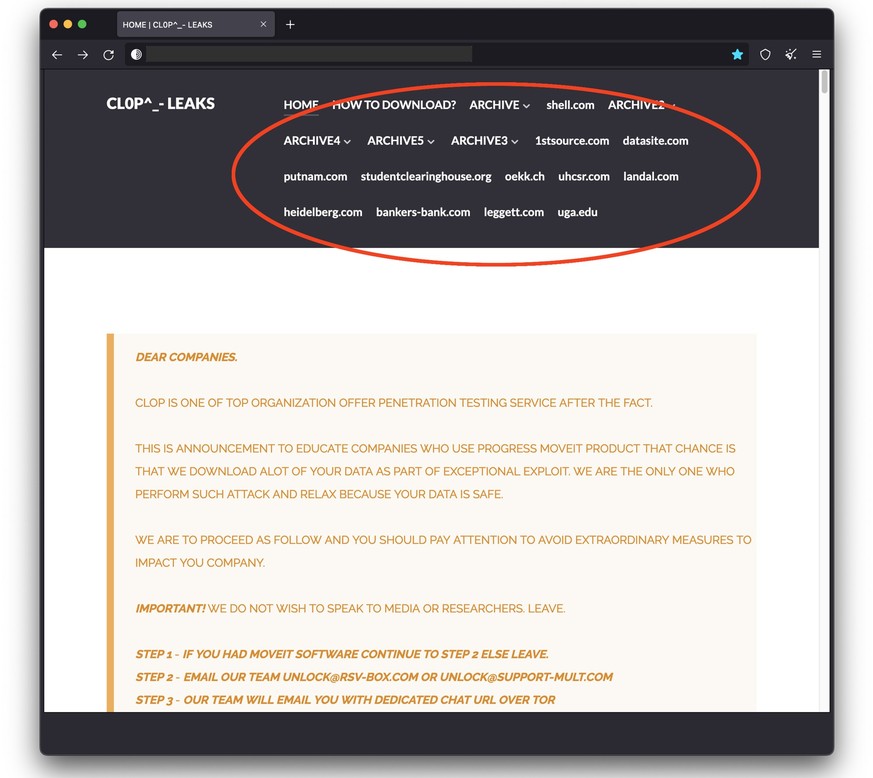Open the ARCHIVE3 dropdown

click(x=484, y=141)
